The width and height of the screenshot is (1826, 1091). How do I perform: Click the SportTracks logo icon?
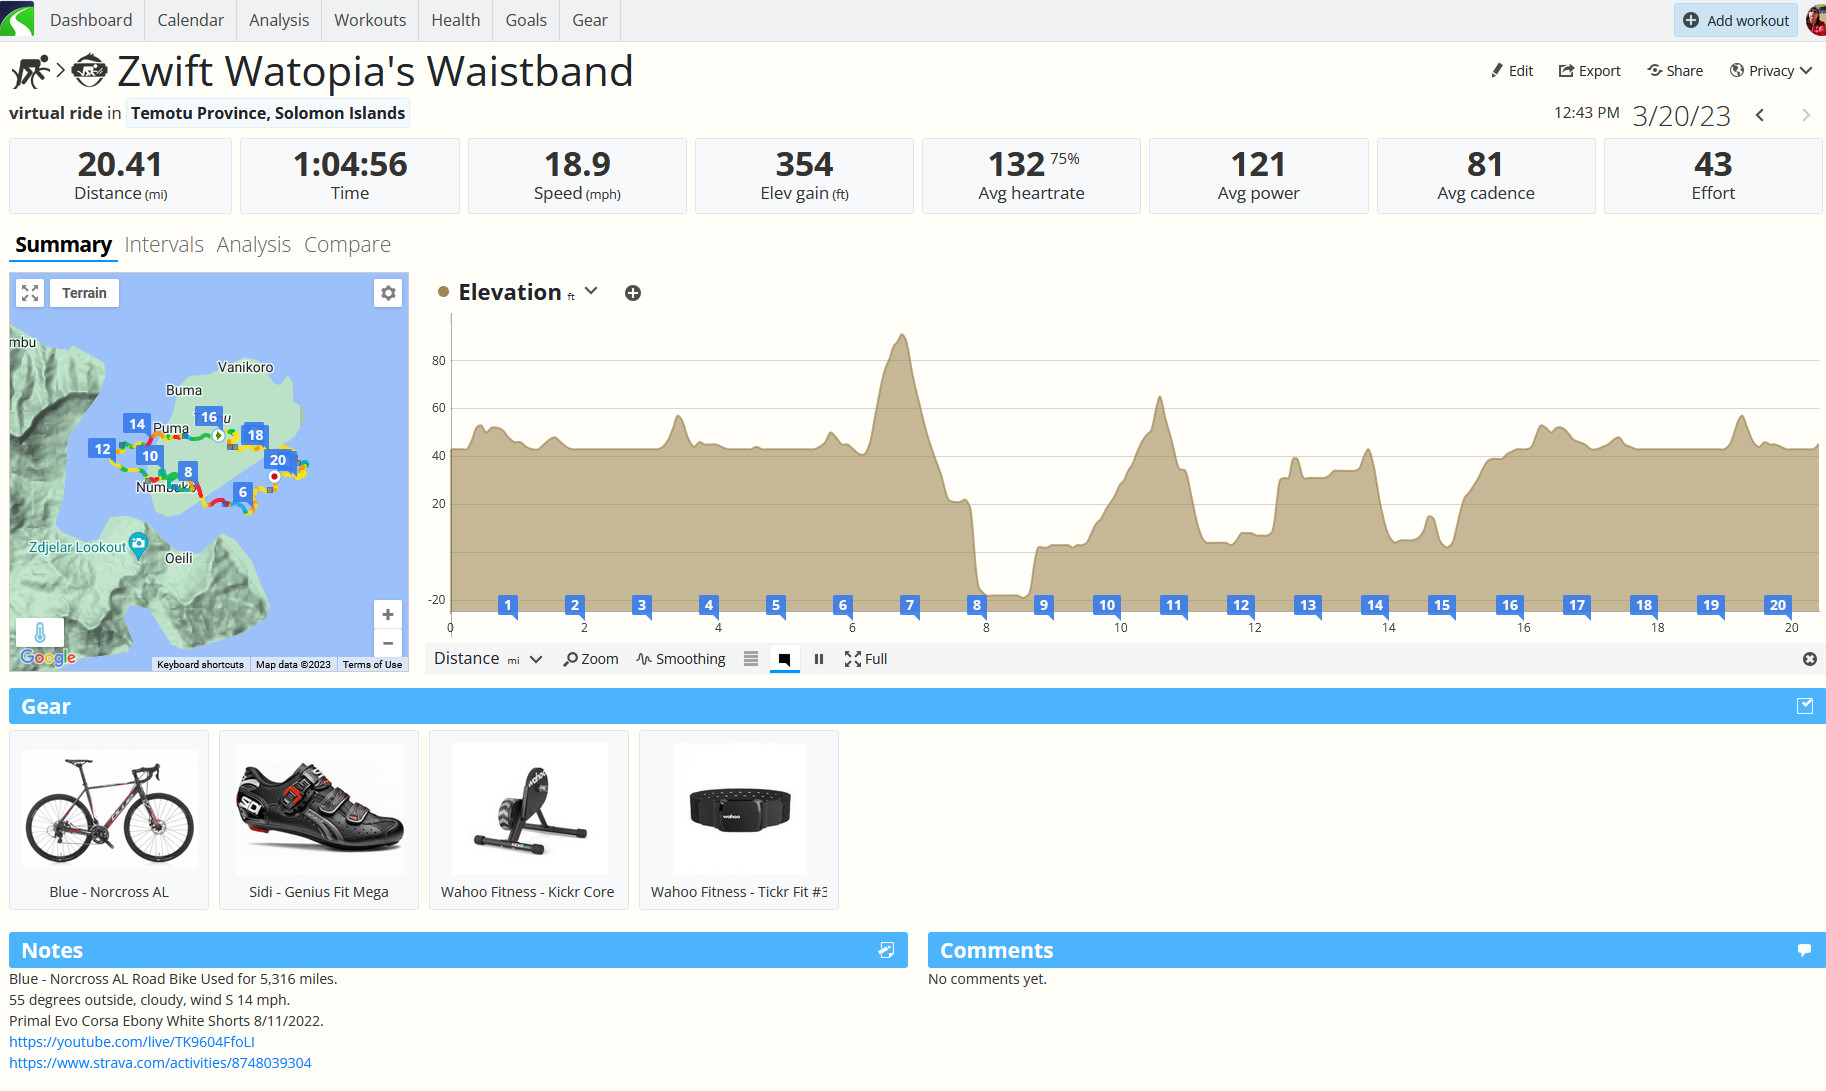[x=17, y=19]
